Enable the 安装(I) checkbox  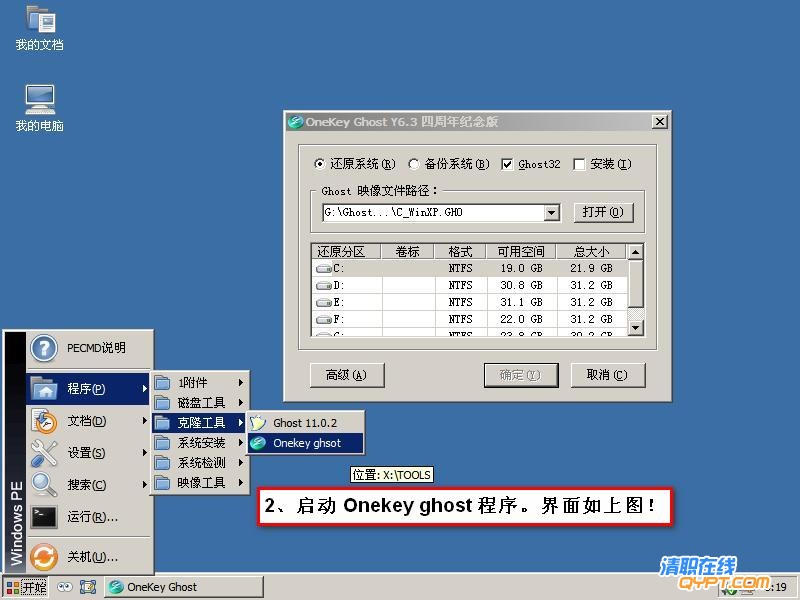579,164
